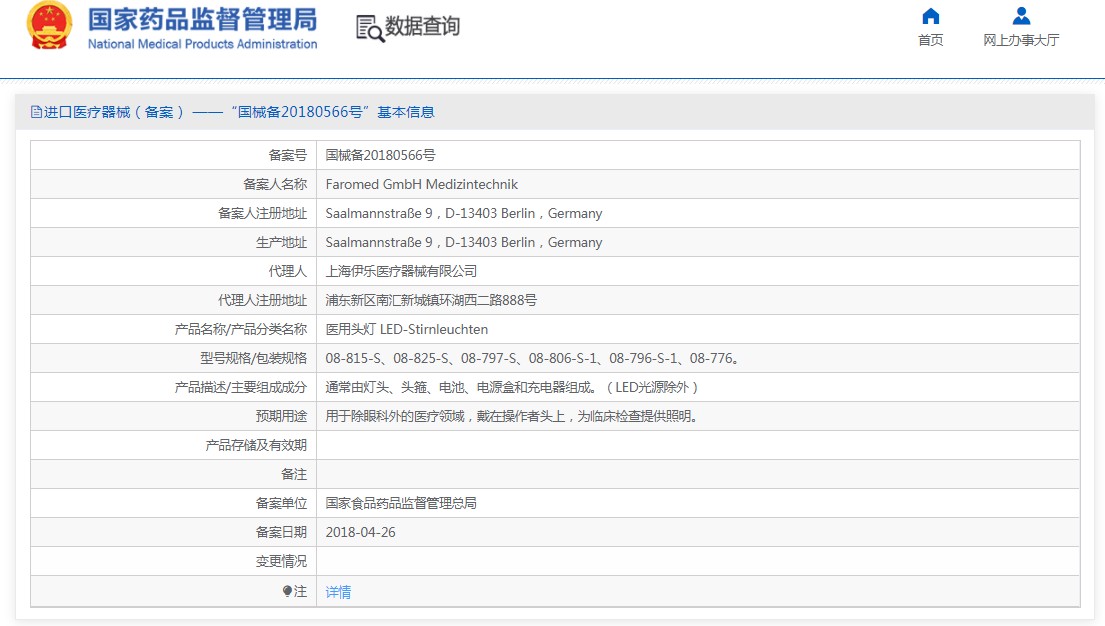Click the 生产地址 row label

(281, 243)
